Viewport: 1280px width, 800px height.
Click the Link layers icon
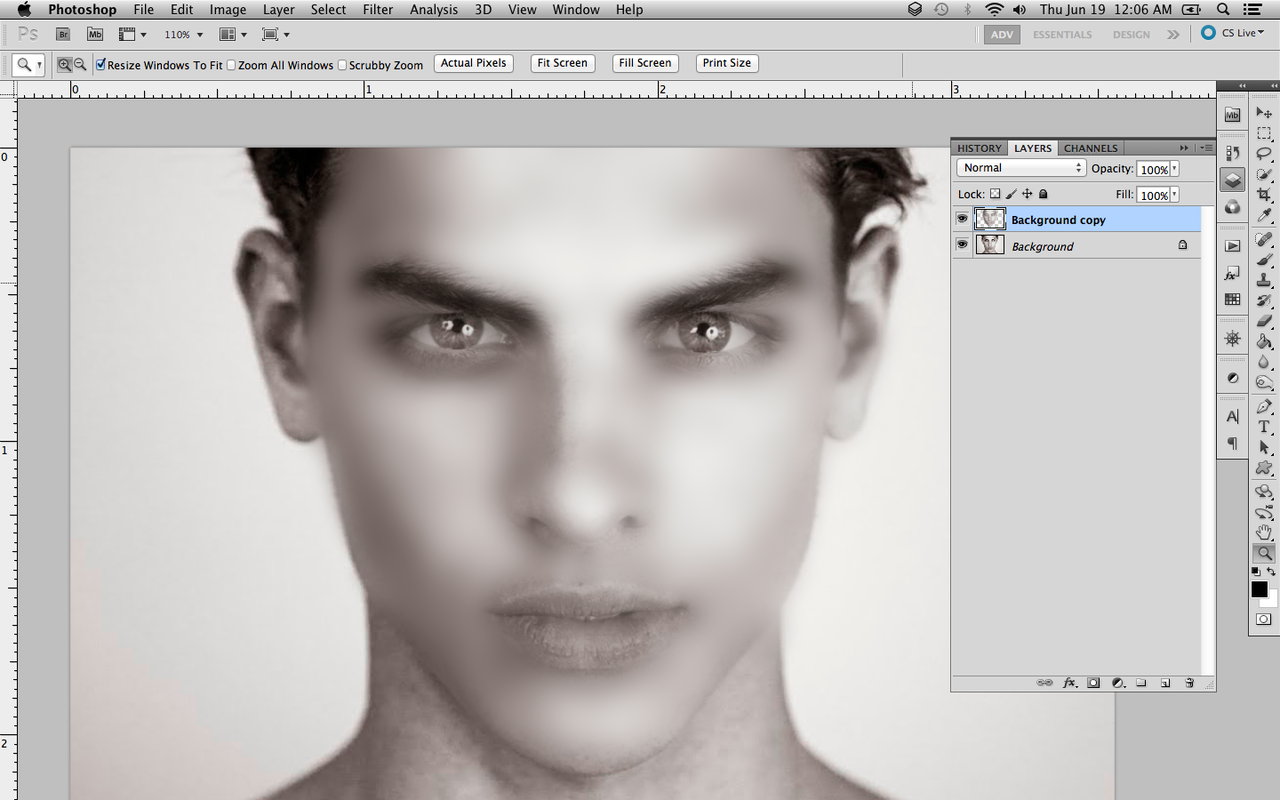point(1044,683)
